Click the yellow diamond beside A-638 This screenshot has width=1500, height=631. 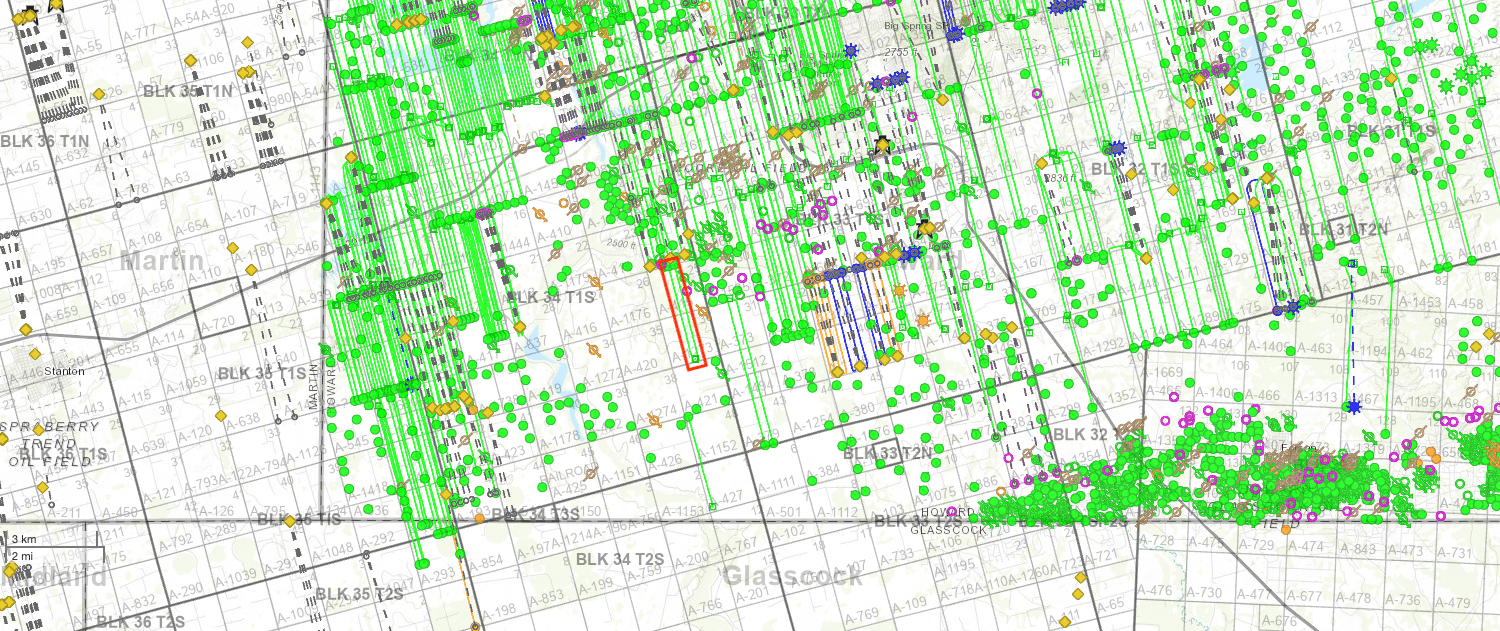[x=220, y=415]
